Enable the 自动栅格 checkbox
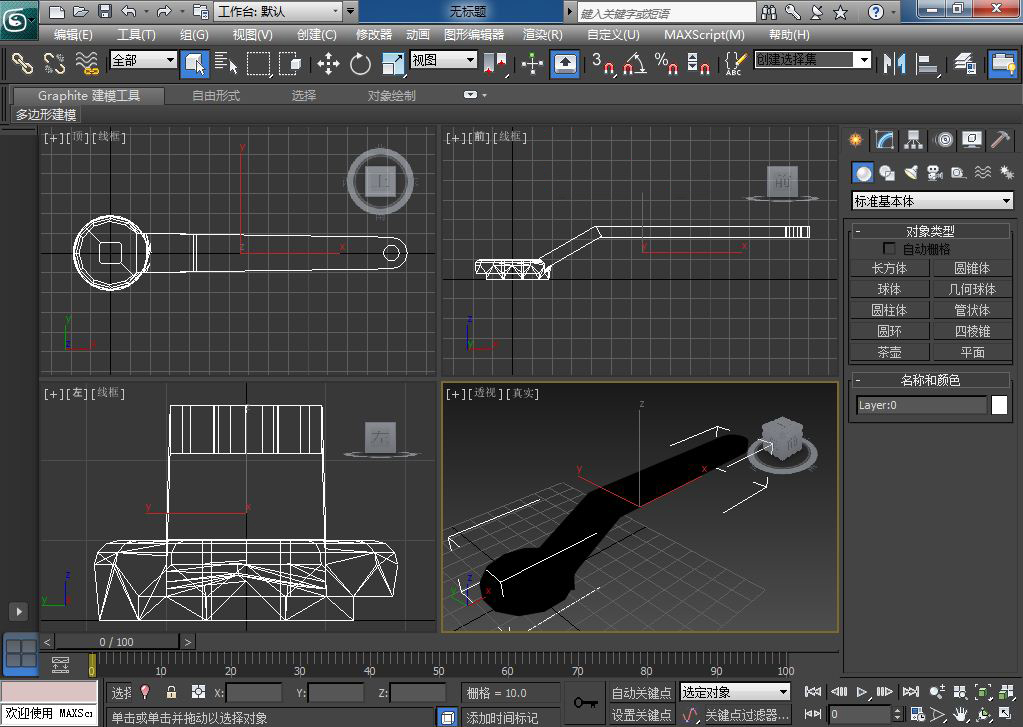 pyautogui.click(x=889, y=249)
